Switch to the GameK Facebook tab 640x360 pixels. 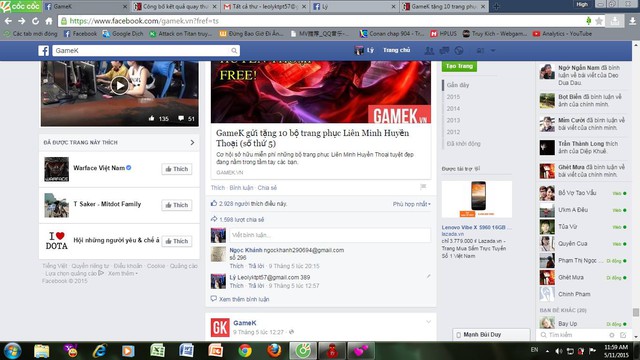(x=86, y=7)
